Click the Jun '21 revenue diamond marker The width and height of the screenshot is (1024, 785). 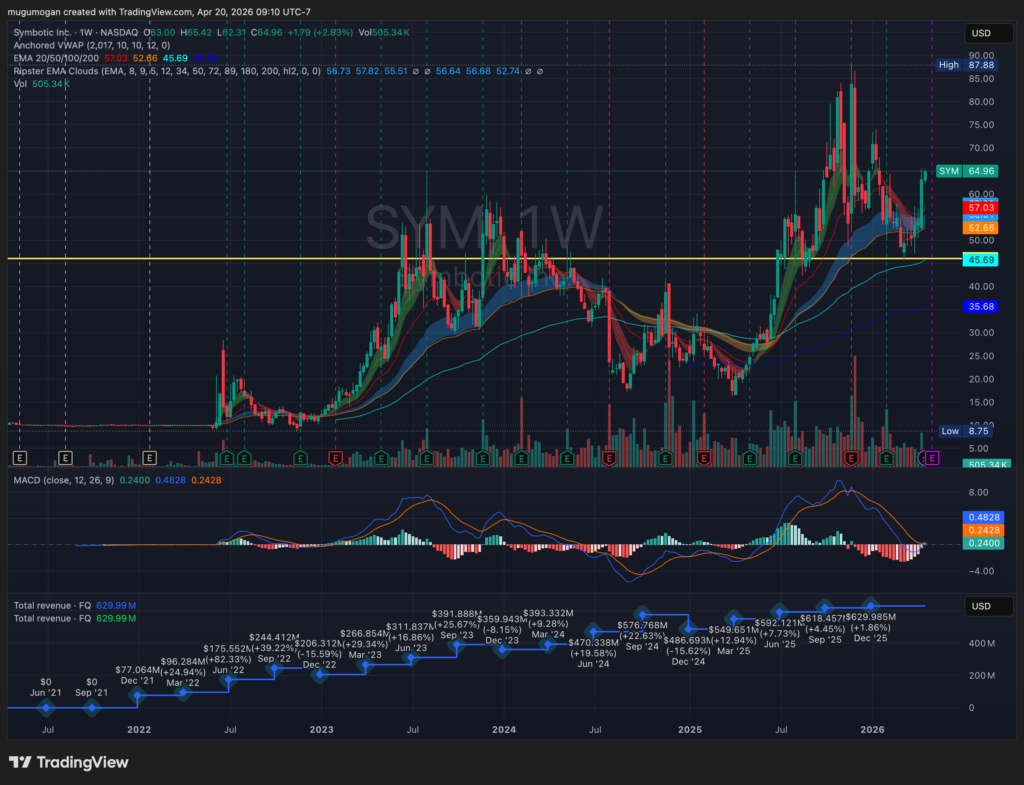point(46,707)
